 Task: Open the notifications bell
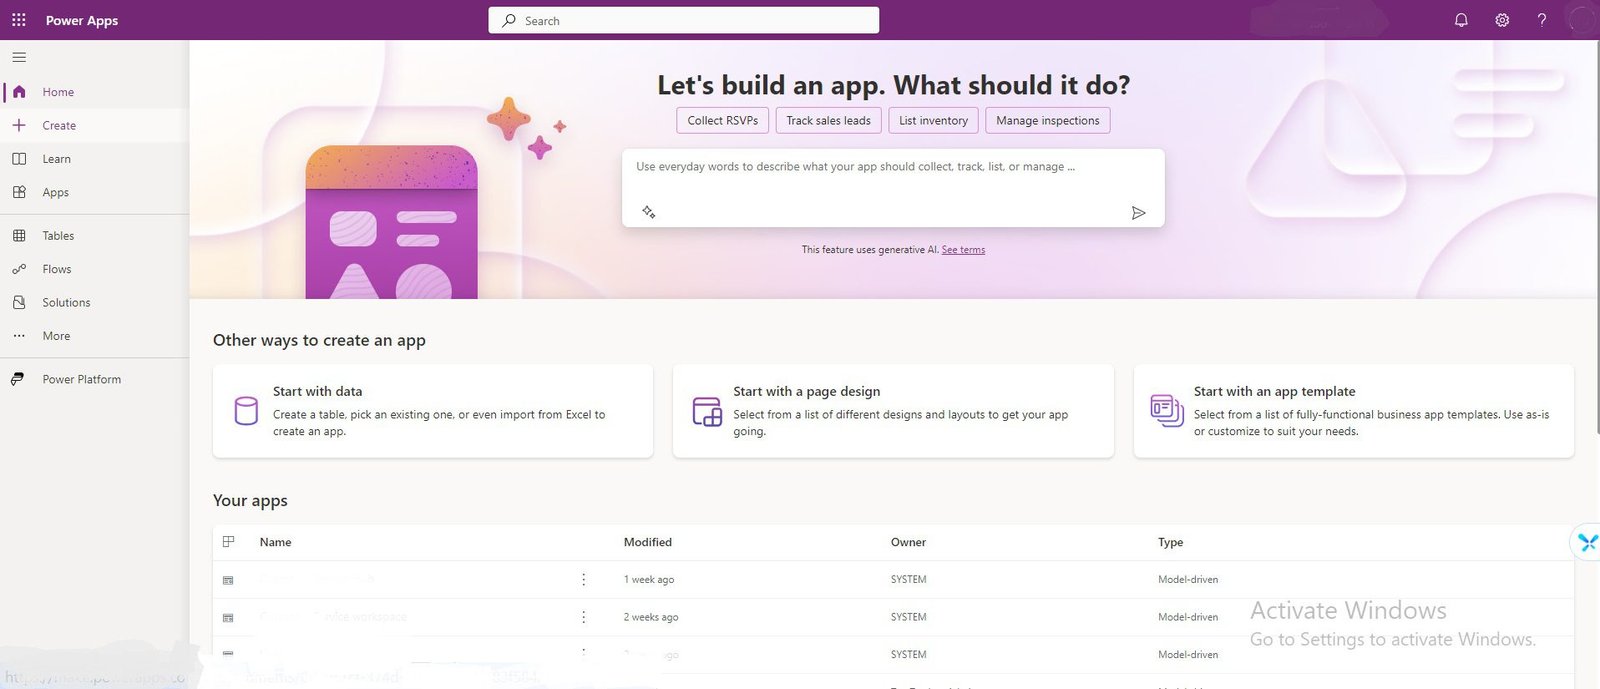(1461, 20)
